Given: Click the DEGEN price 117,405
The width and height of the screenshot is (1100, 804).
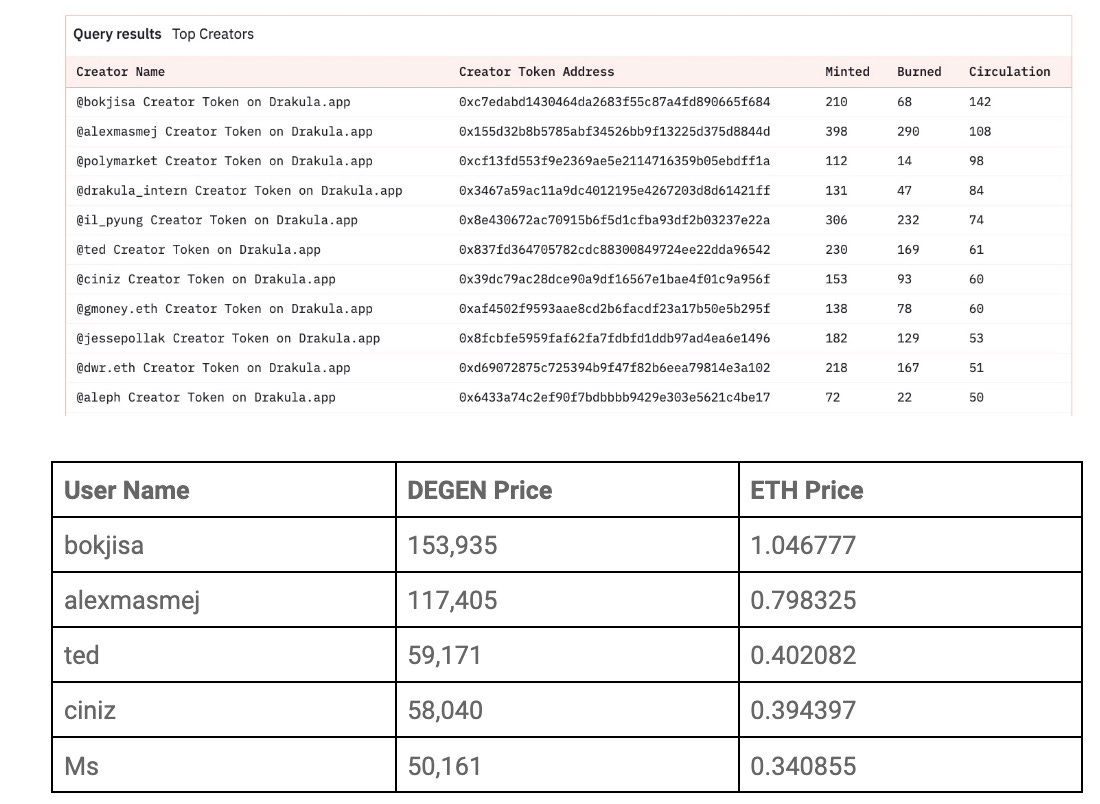Looking at the screenshot, I should pyautogui.click(x=452, y=601).
